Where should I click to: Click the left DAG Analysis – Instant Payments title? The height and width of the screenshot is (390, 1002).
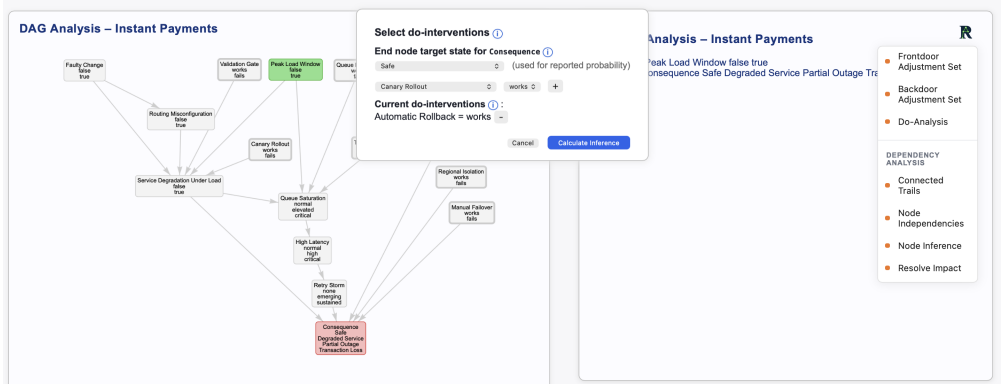click(118, 29)
